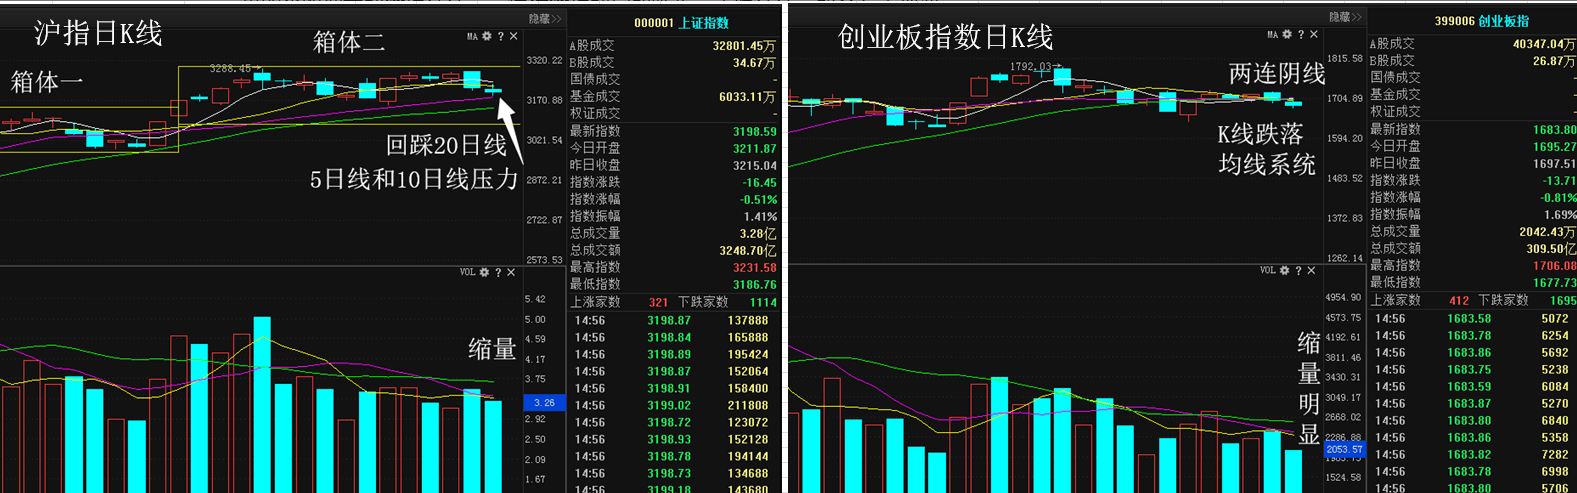This screenshot has height=493, width=1577.
Task: Open VOL help on Shanghai volume panel
Action: (498, 272)
